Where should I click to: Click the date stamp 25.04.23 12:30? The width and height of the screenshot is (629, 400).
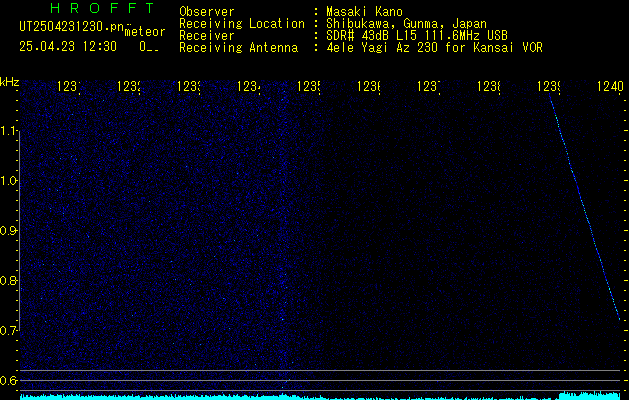(68, 47)
